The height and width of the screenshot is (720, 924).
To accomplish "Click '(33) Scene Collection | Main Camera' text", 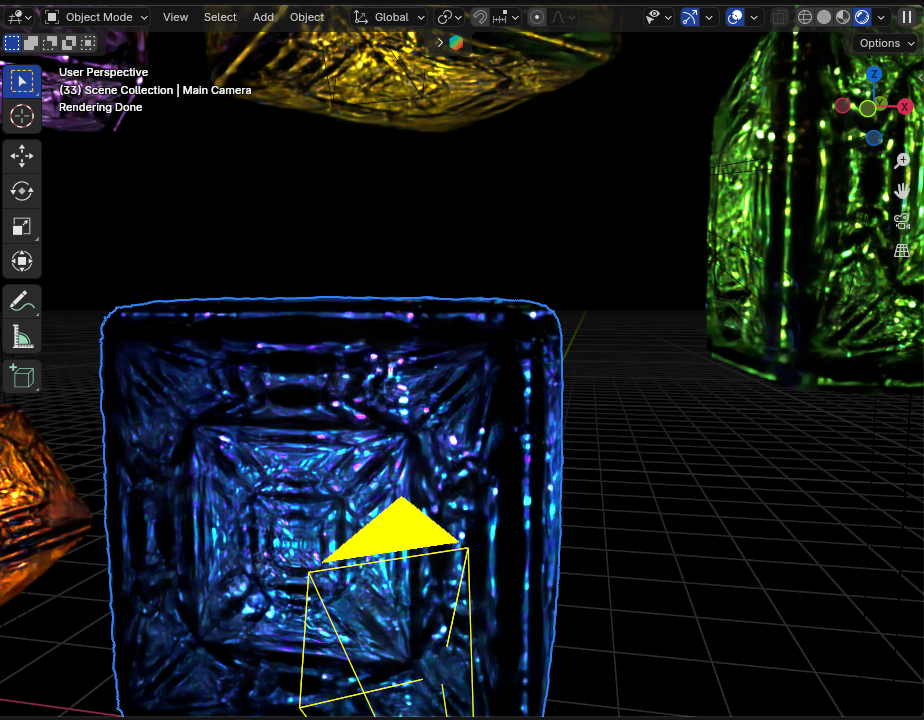I will [x=155, y=90].
